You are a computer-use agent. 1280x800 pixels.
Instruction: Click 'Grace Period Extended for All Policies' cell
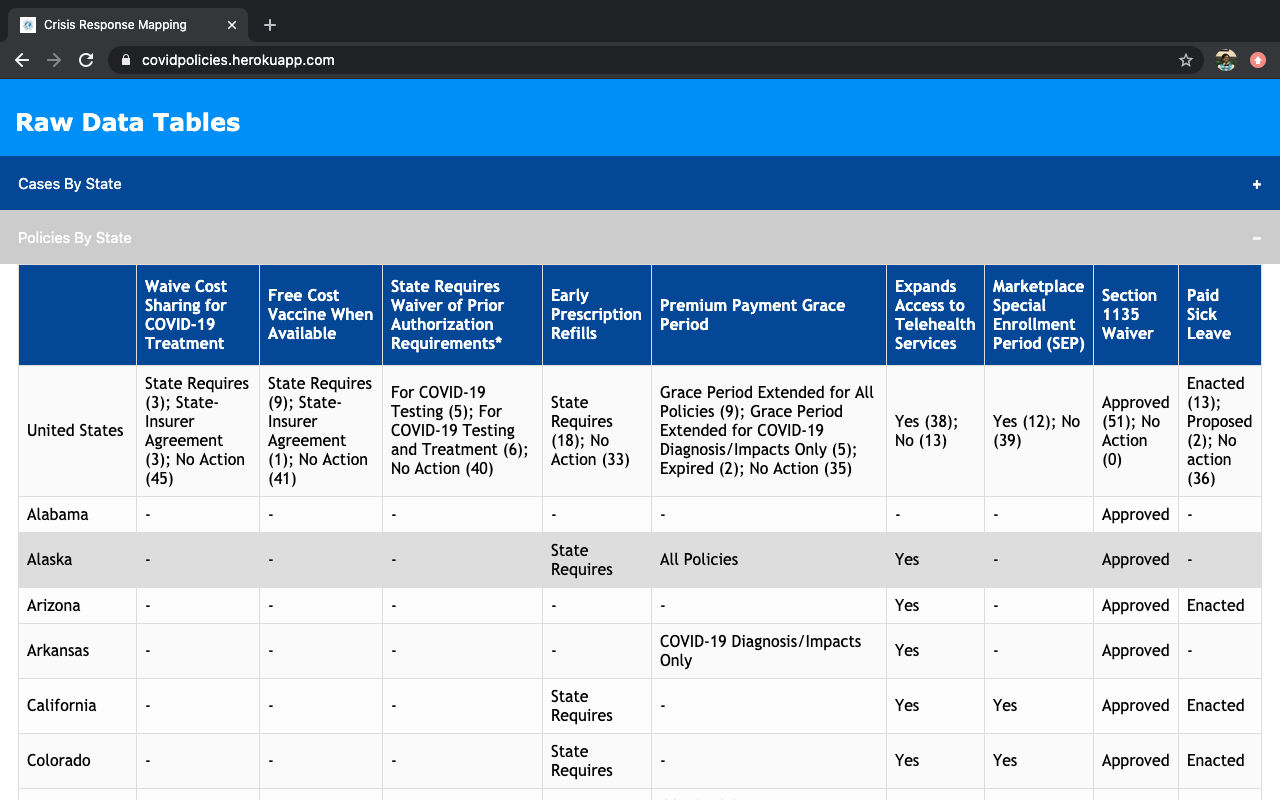coord(769,430)
